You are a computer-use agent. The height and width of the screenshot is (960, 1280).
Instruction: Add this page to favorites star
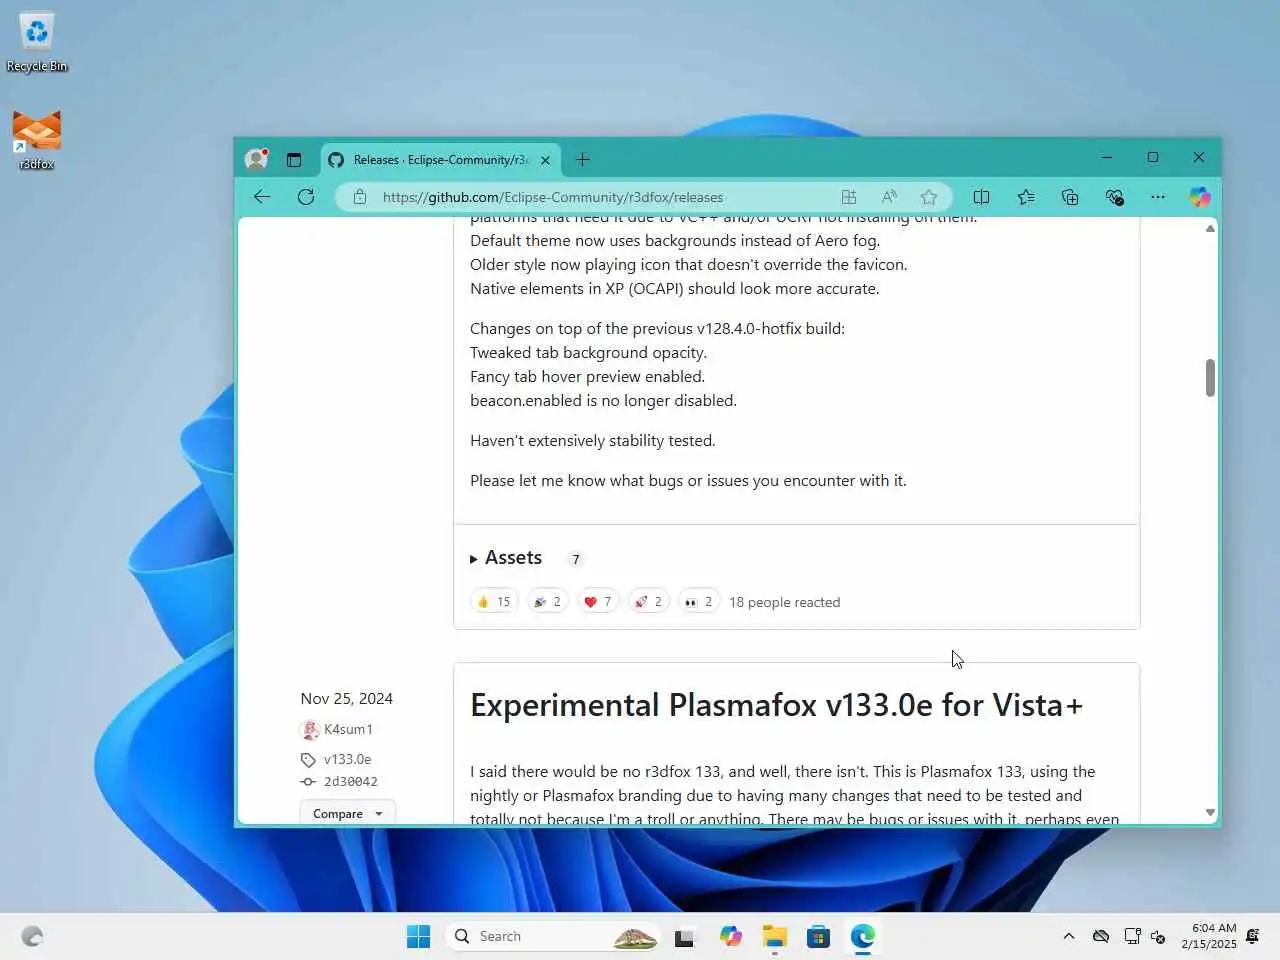pos(929,197)
